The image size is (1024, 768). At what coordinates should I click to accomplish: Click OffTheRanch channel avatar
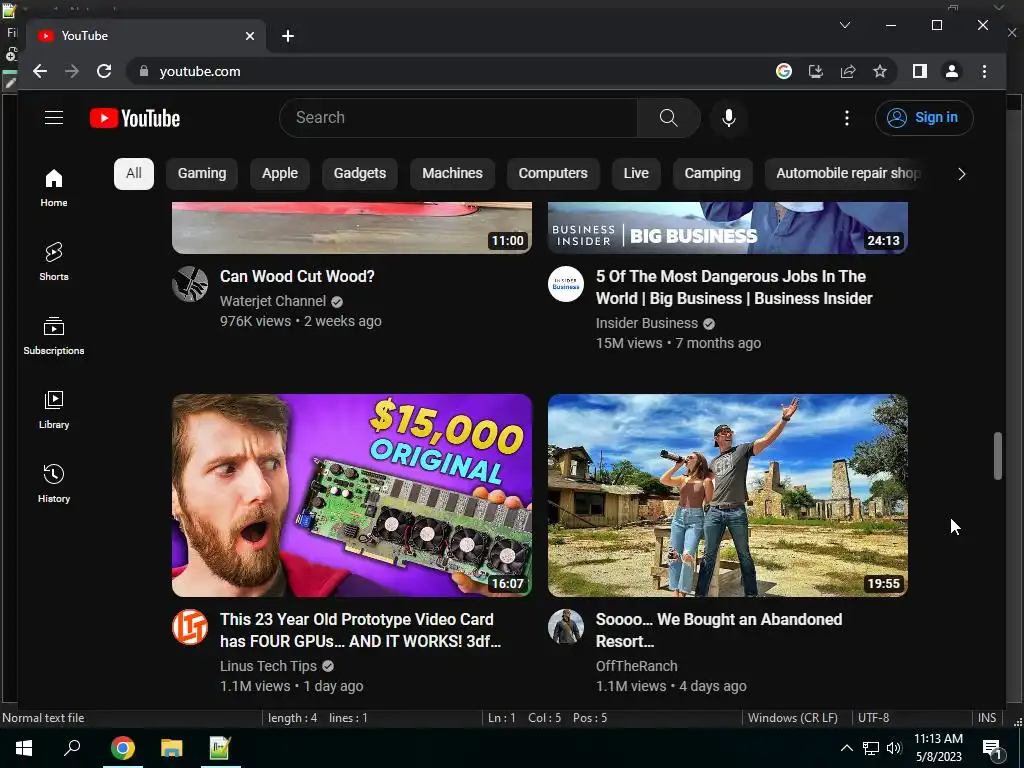[566, 627]
